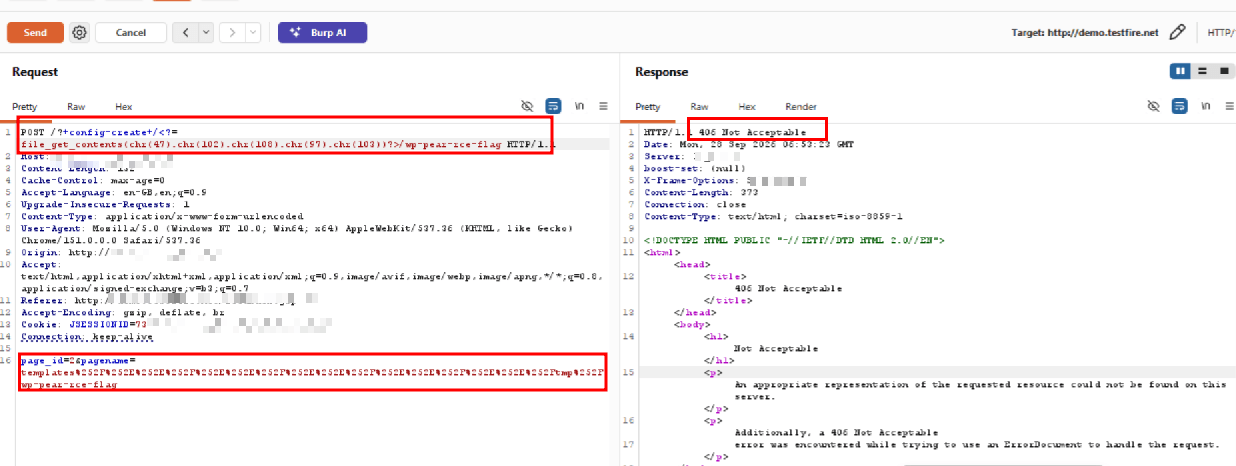Image resolution: width=1236 pixels, height=466 pixels.
Task: Switch Request view to Raw tab
Action: 76,106
